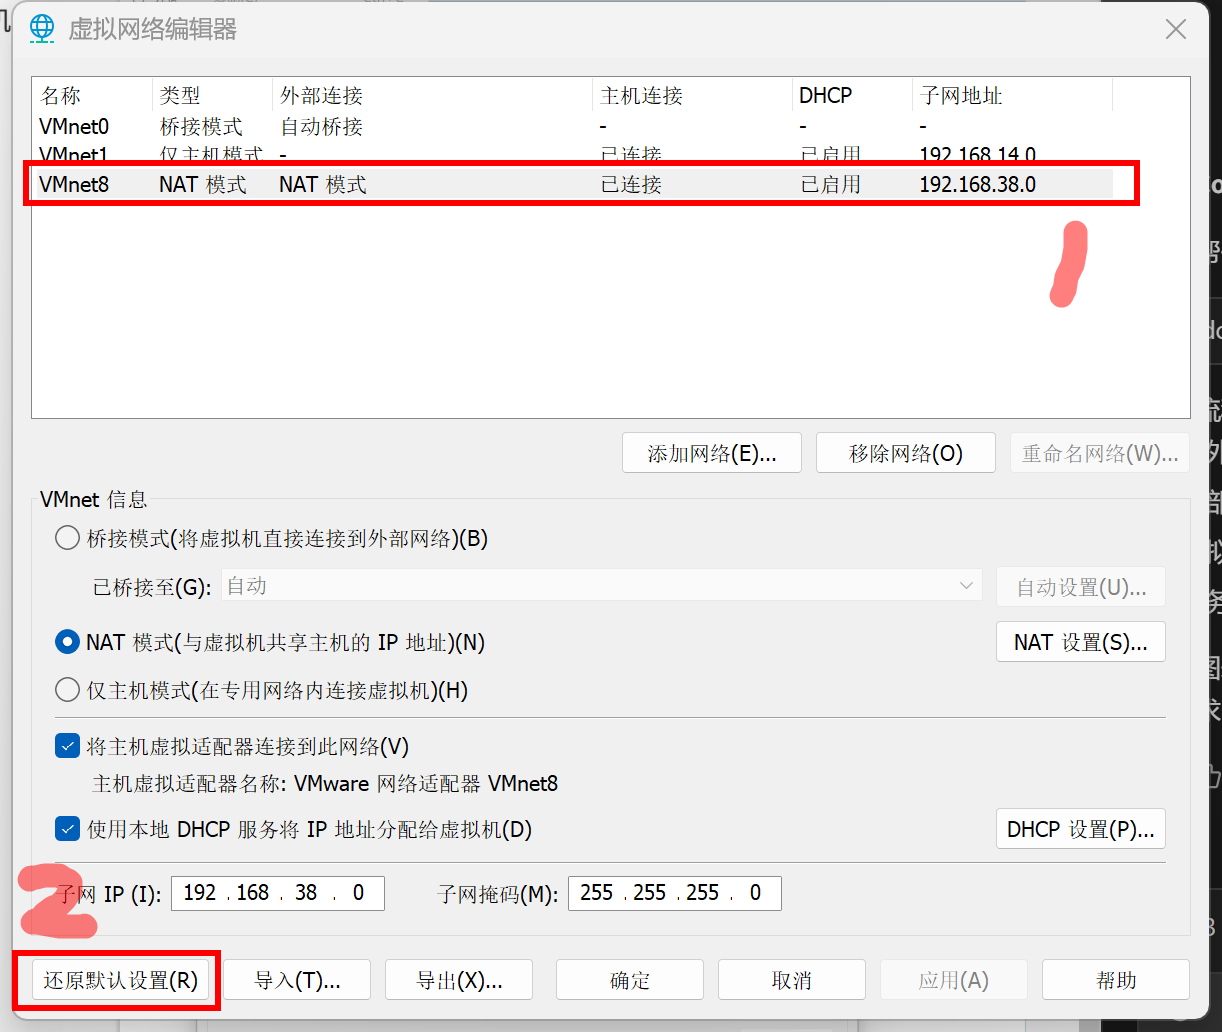Toggle 使用本地 DHCP 服务 checkbox
Image resolution: width=1222 pixels, height=1032 pixels.
pyautogui.click(x=68, y=829)
